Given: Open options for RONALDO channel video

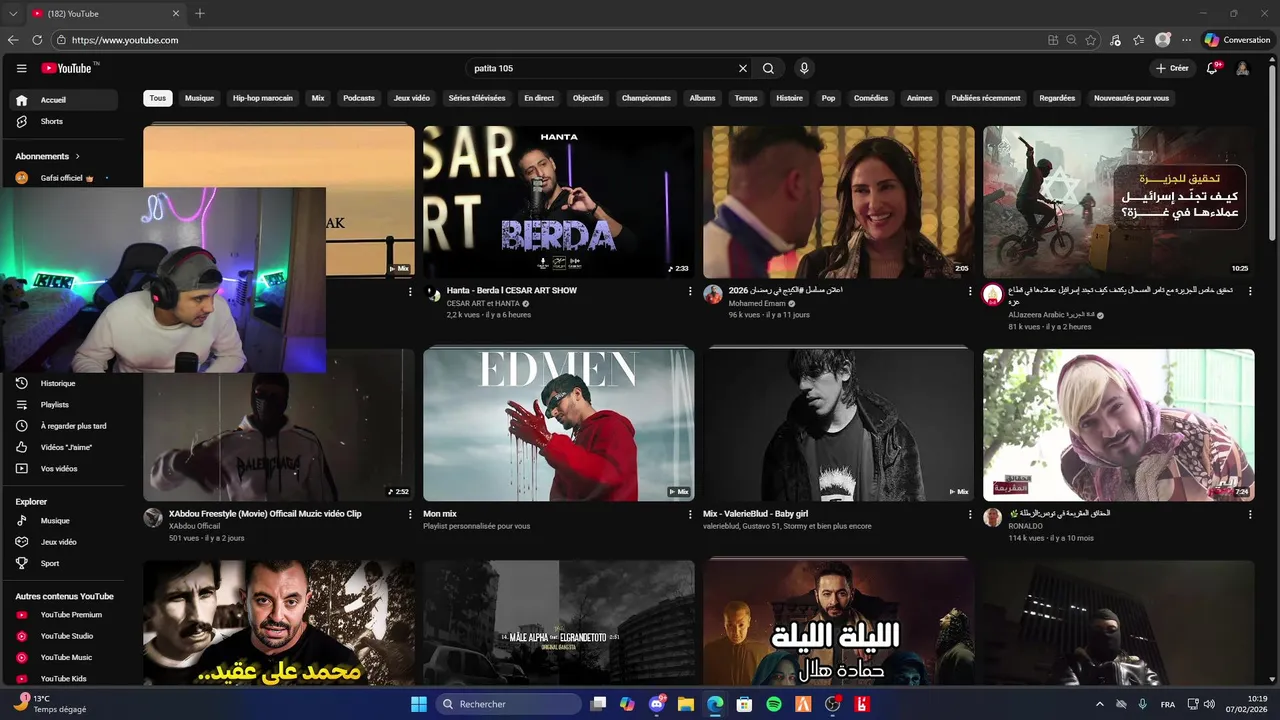Looking at the screenshot, I should pyautogui.click(x=1249, y=514).
